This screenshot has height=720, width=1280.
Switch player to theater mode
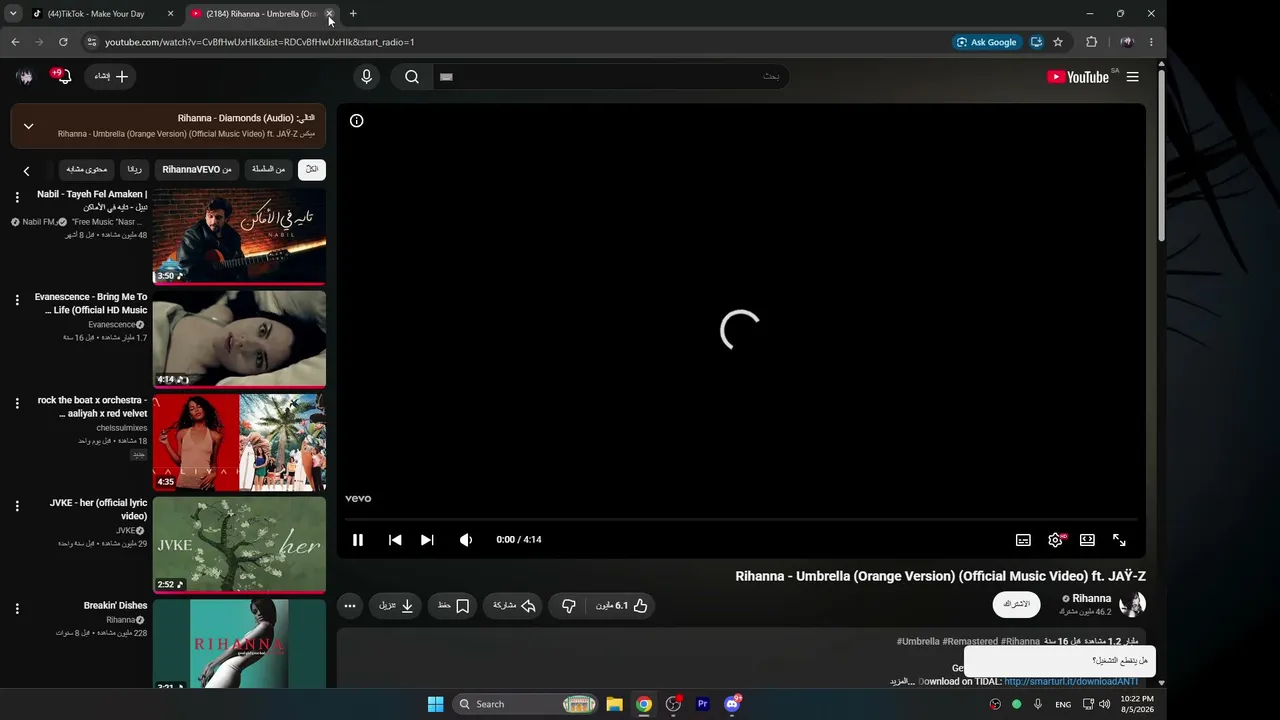(1087, 540)
